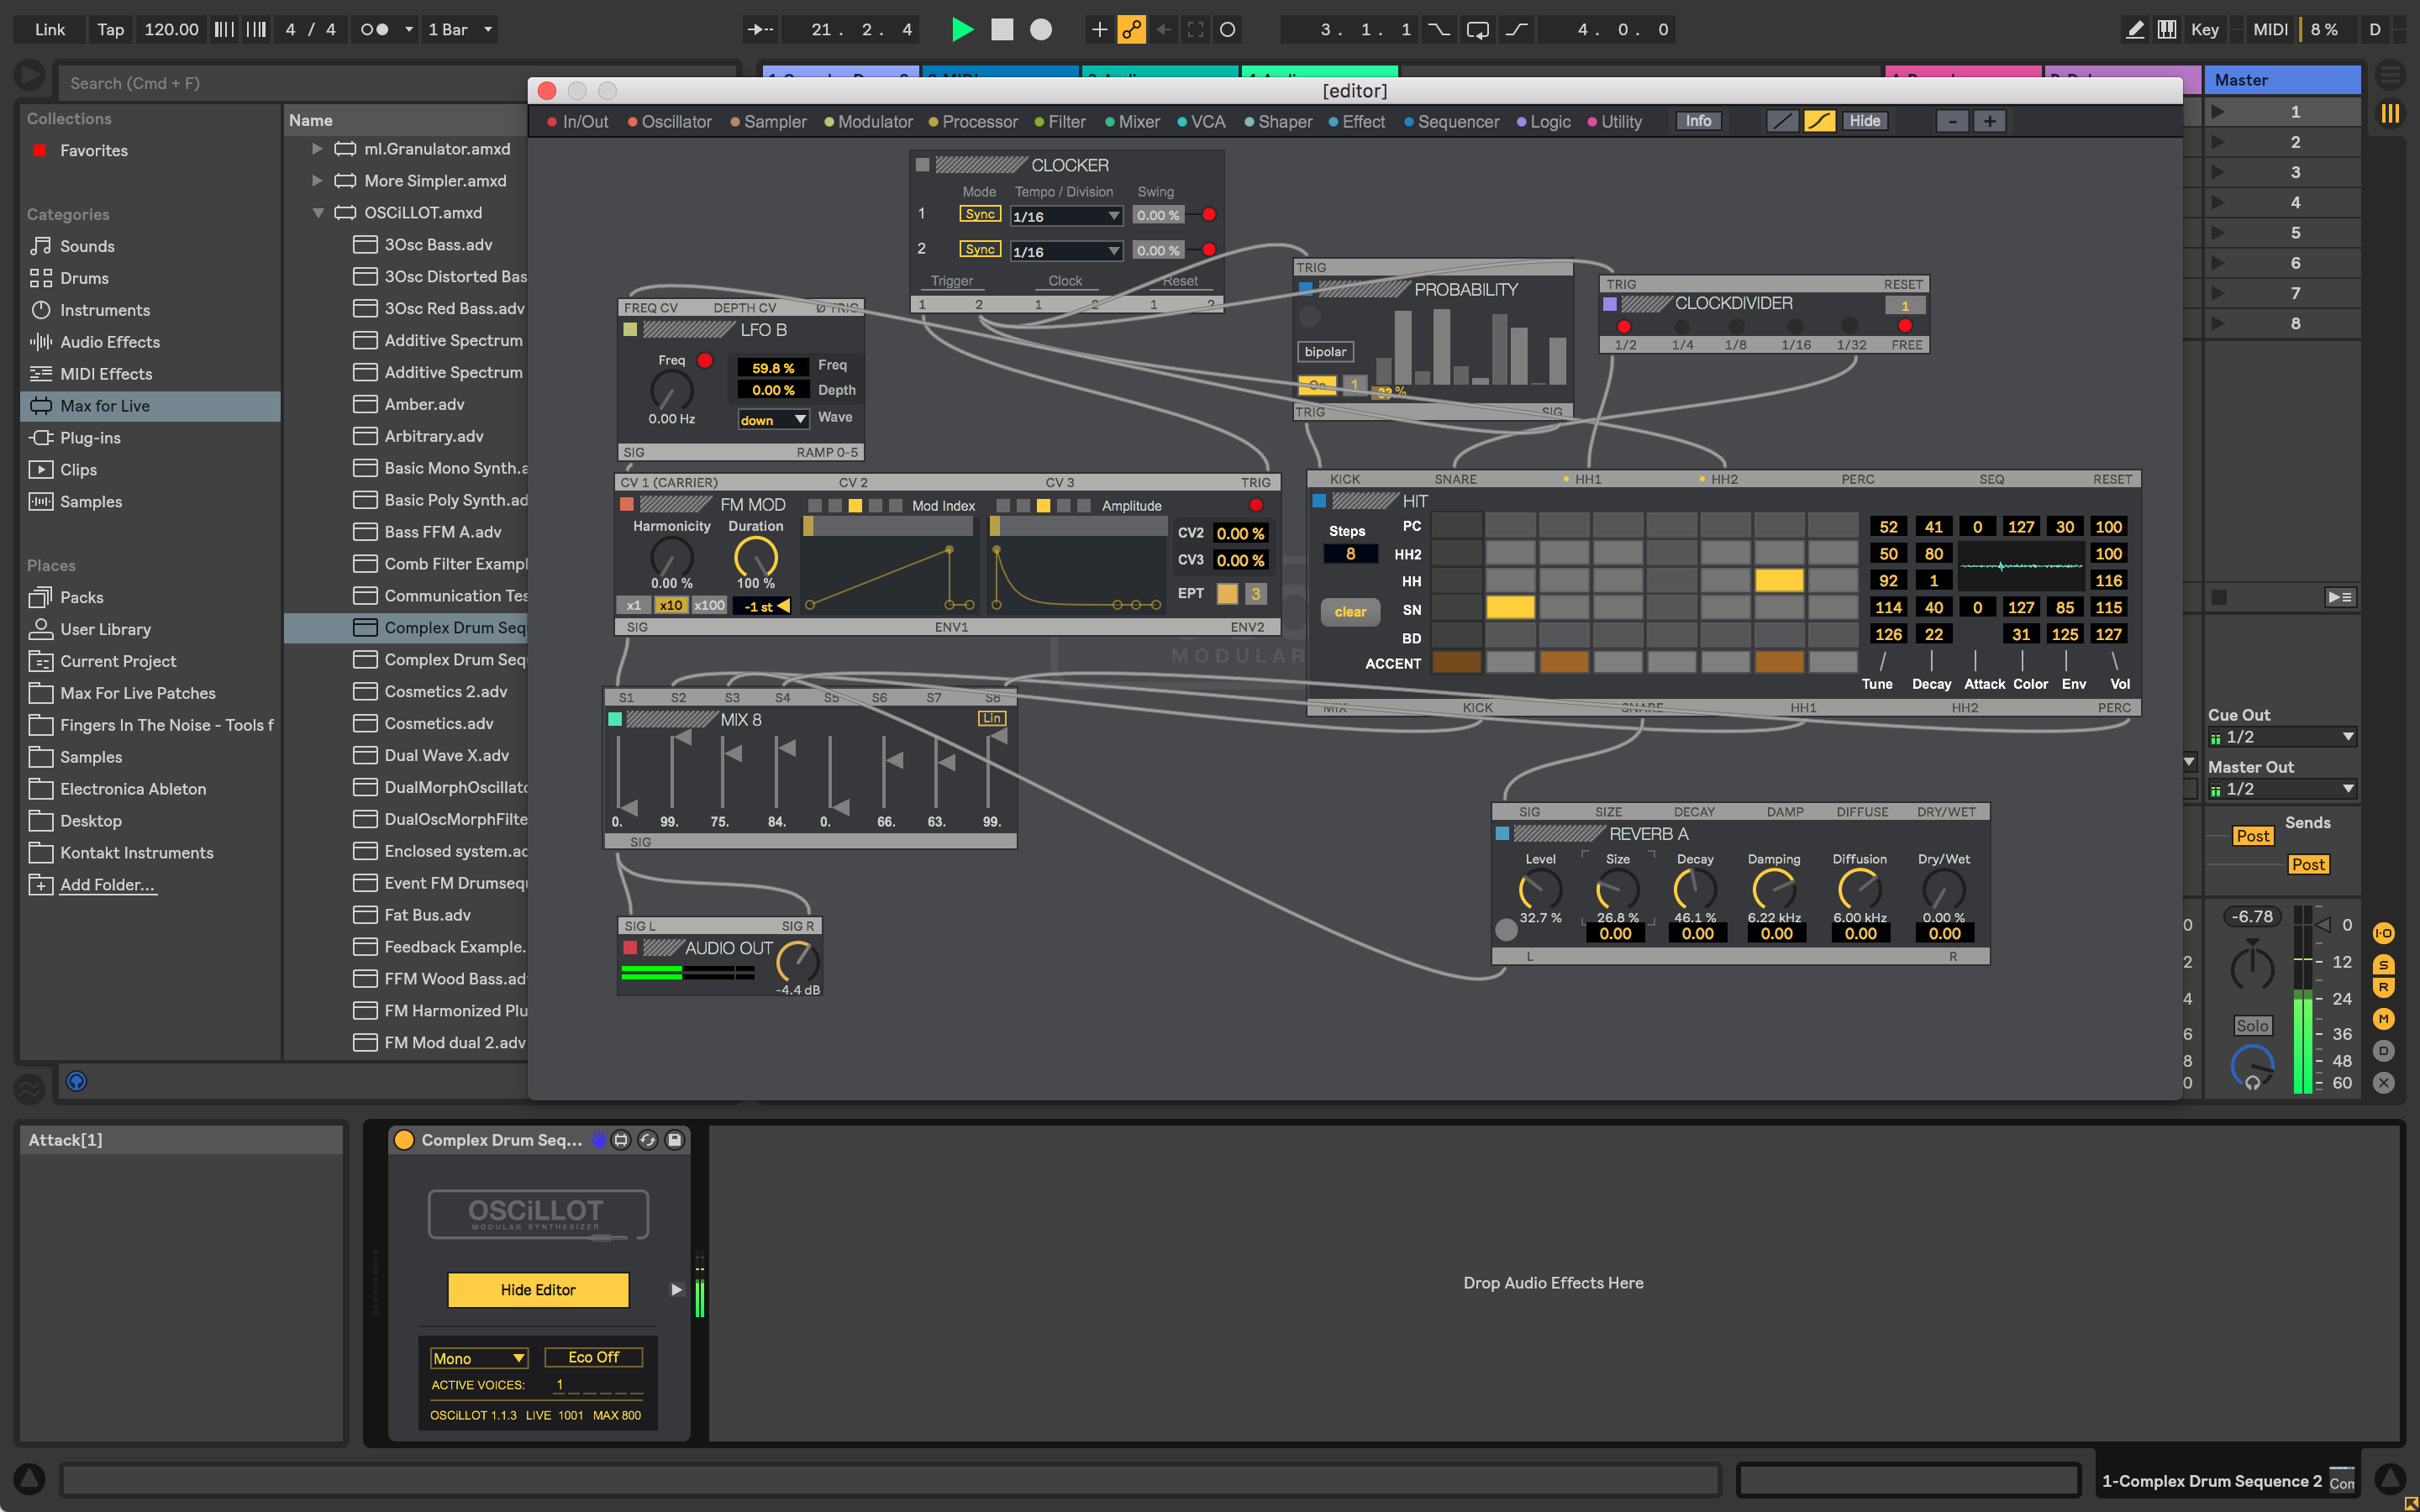The height and width of the screenshot is (1512, 2420).
Task: Click the save preset icon on the device title bar
Action: point(676,1139)
